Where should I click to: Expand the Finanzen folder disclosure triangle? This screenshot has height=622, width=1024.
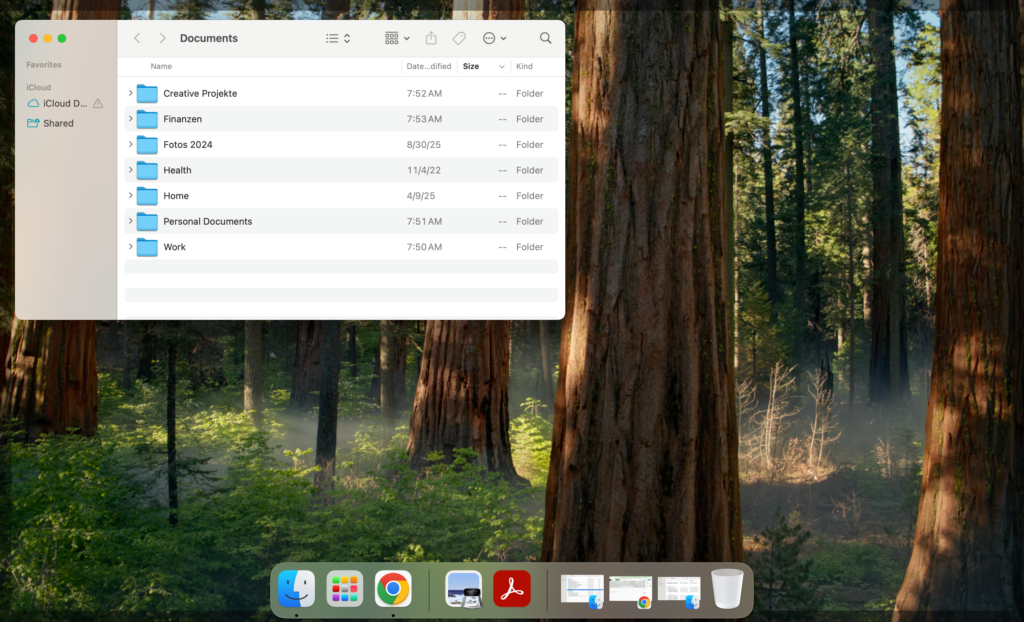(129, 118)
